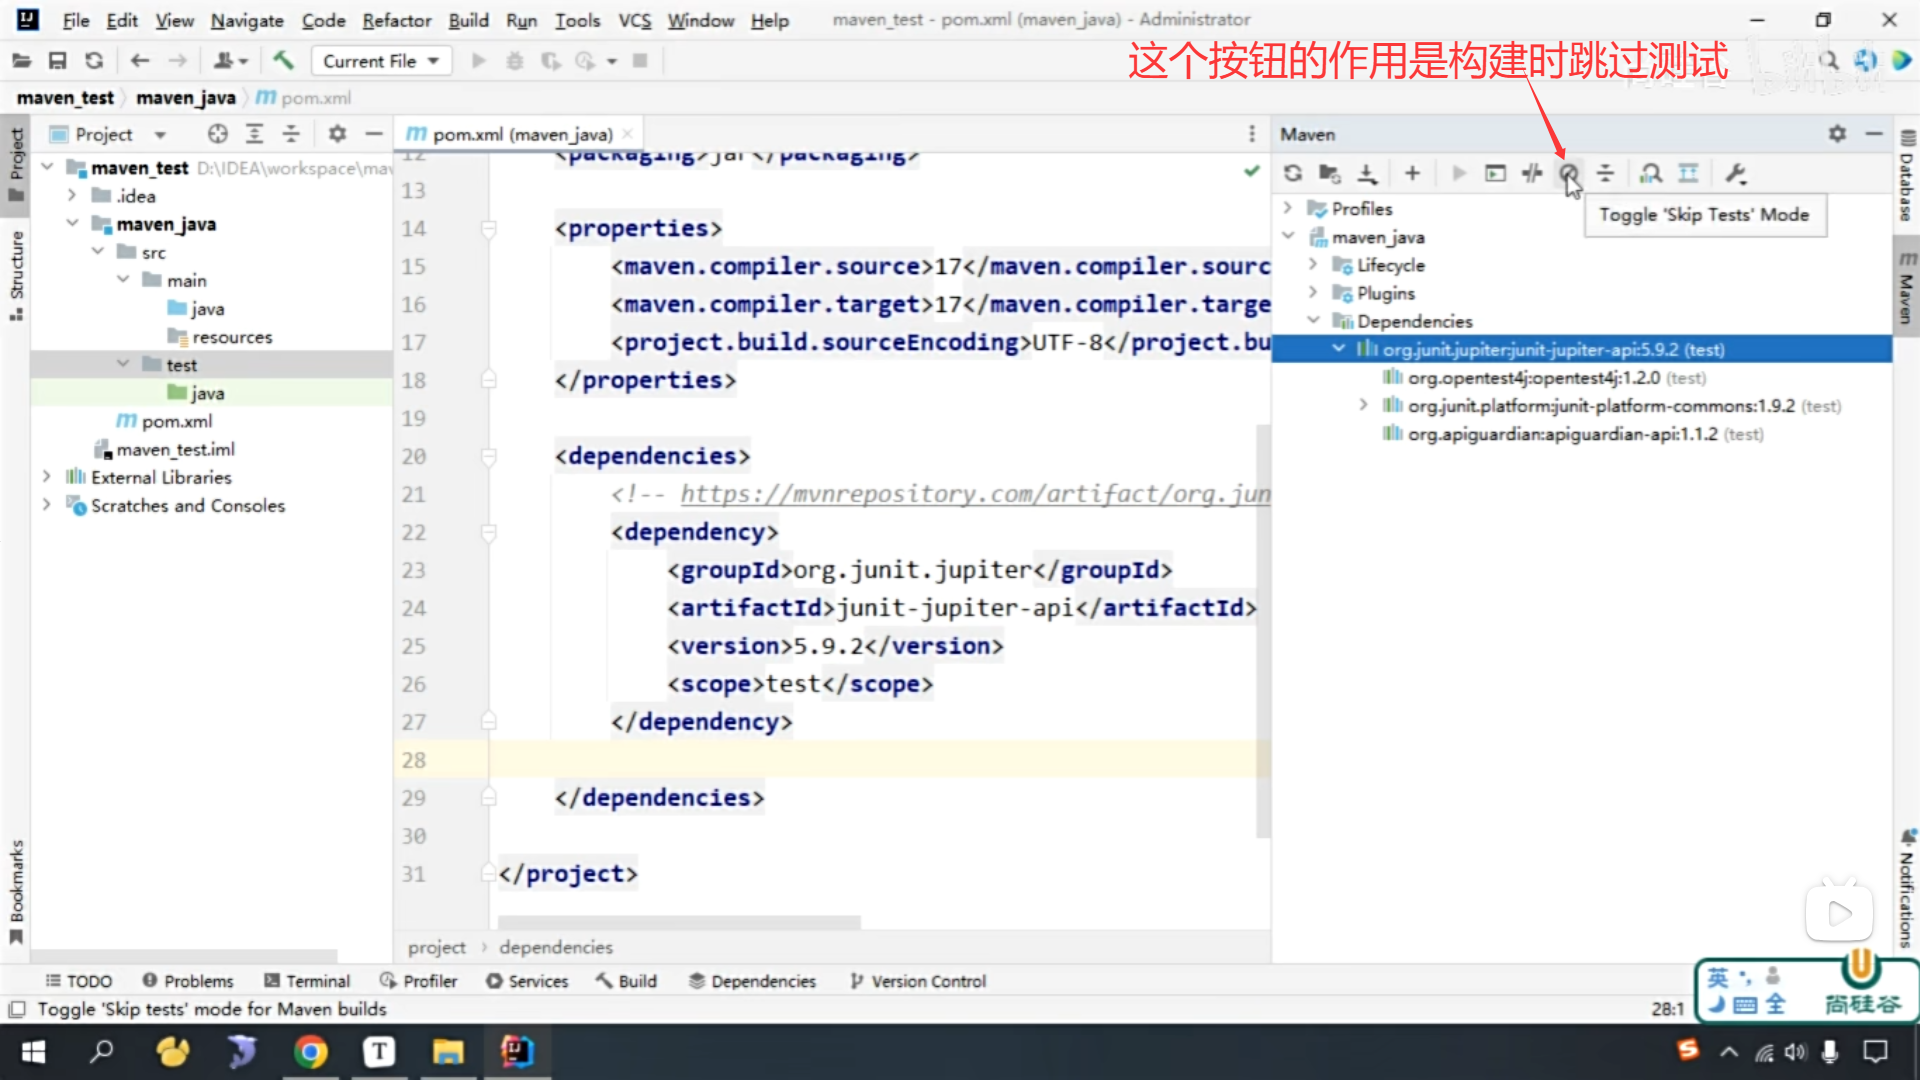1920x1080 pixels.
Task: Click the Build hammer icon in toolbar
Action: click(283, 61)
